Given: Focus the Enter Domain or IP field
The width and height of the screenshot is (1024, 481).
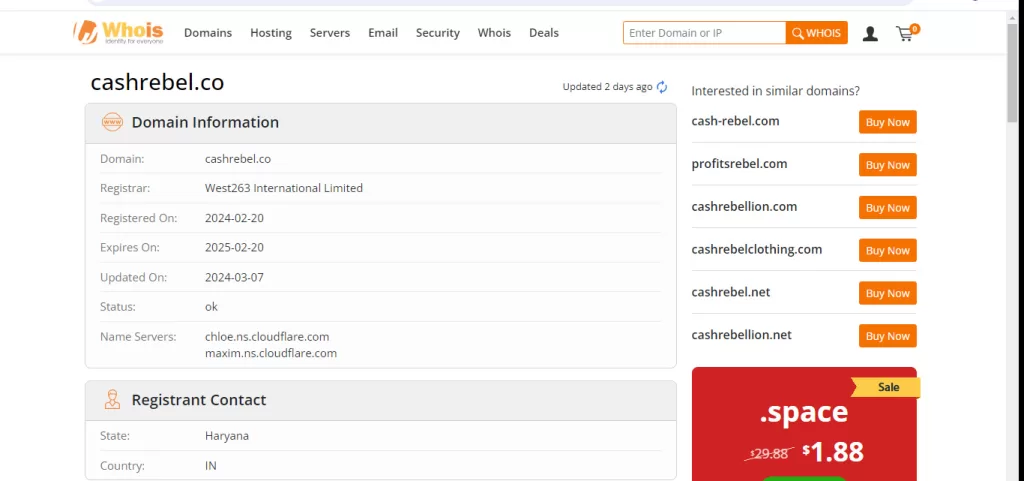Looking at the screenshot, I should pyautogui.click(x=704, y=33).
